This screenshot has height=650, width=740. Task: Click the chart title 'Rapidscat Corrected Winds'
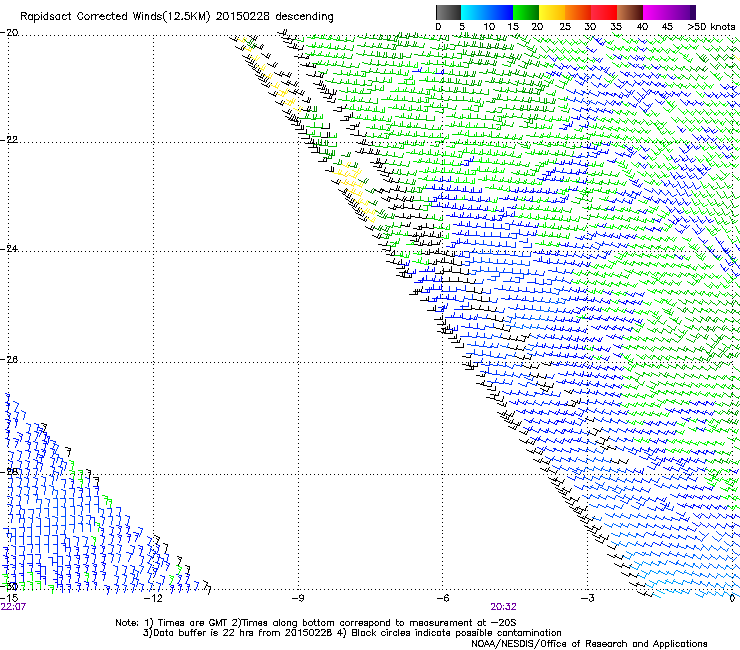pyautogui.click(x=89, y=16)
